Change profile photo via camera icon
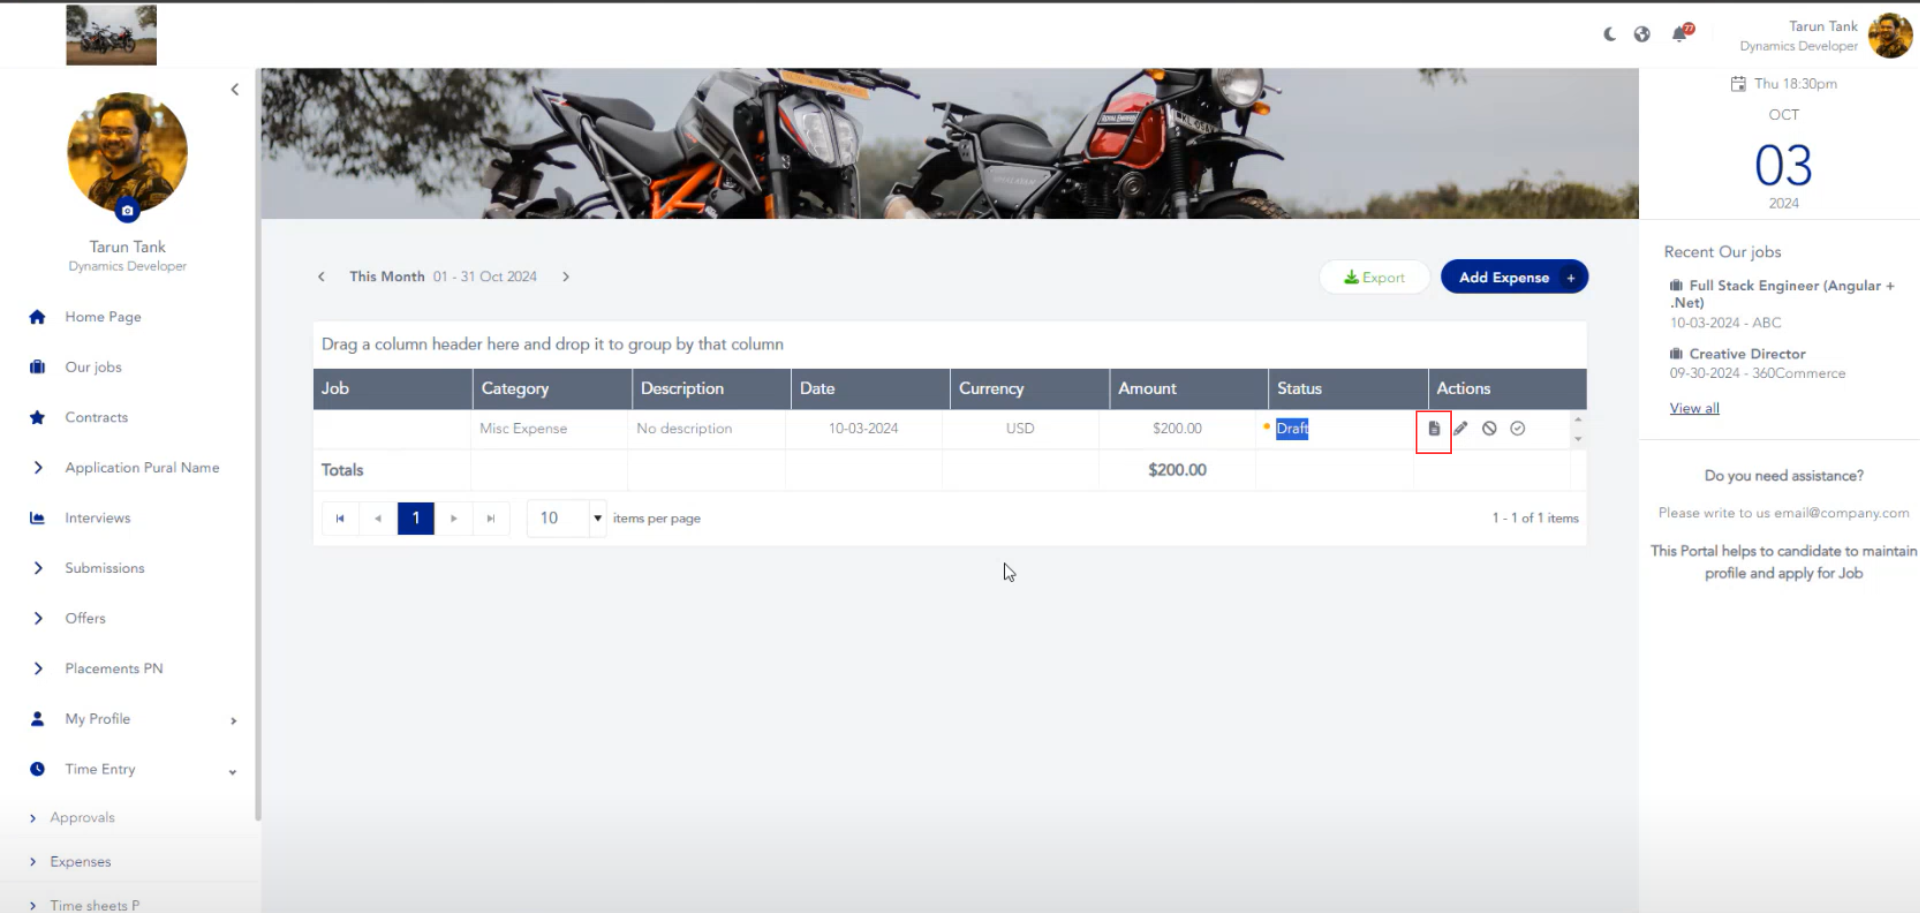The image size is (1920, 913). click(127, 211)
